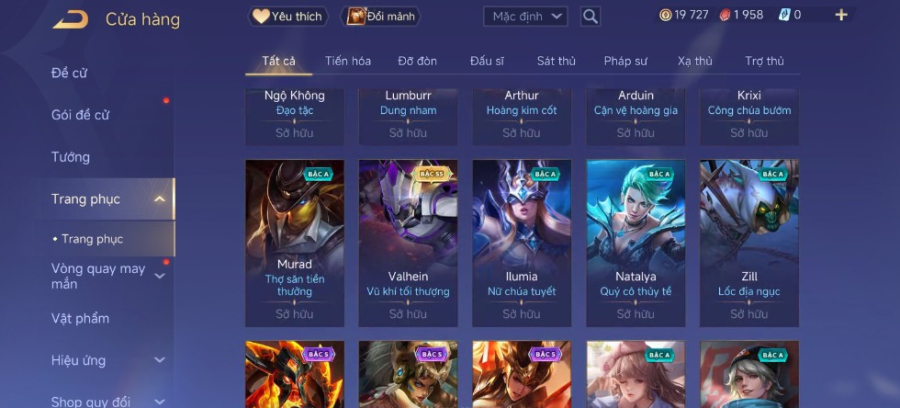
Task: Click the red ruby balance icon
Action: (725, 15)
